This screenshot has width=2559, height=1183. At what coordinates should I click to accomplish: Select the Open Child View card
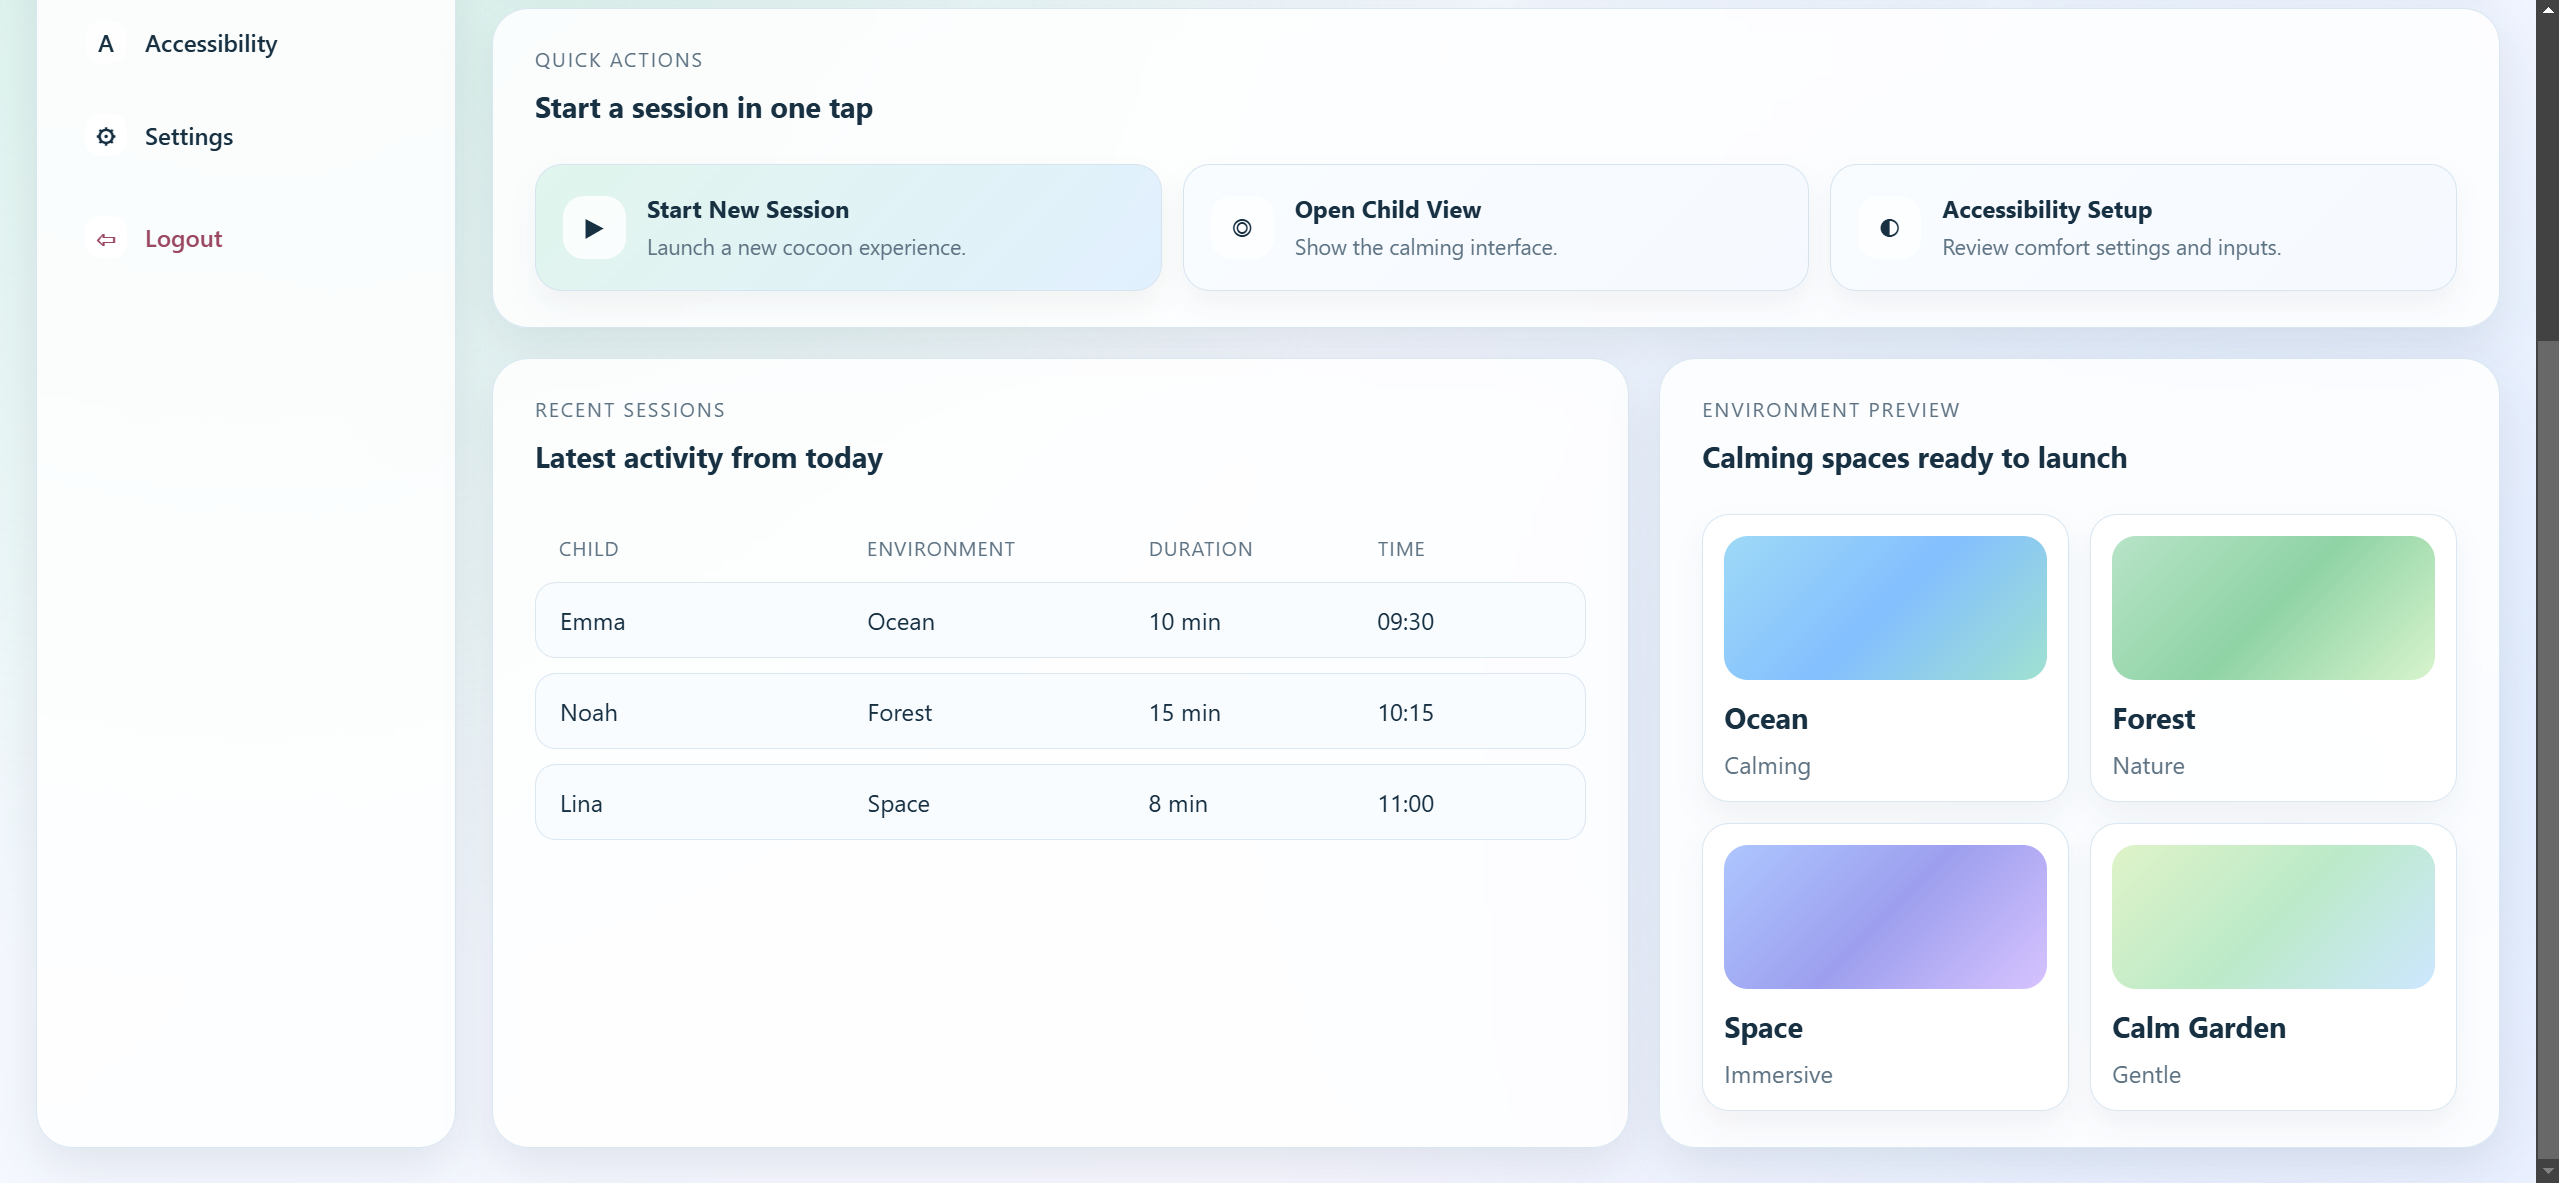(x=1495, y=228)
